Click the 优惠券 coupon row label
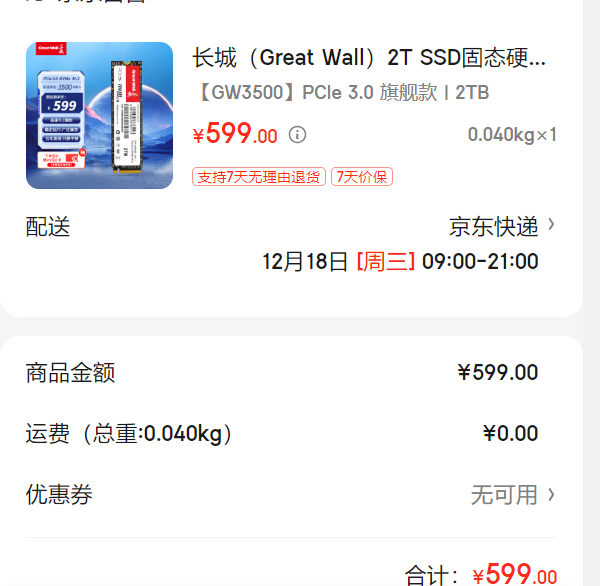Screen dimensions: 600x586 59,495
